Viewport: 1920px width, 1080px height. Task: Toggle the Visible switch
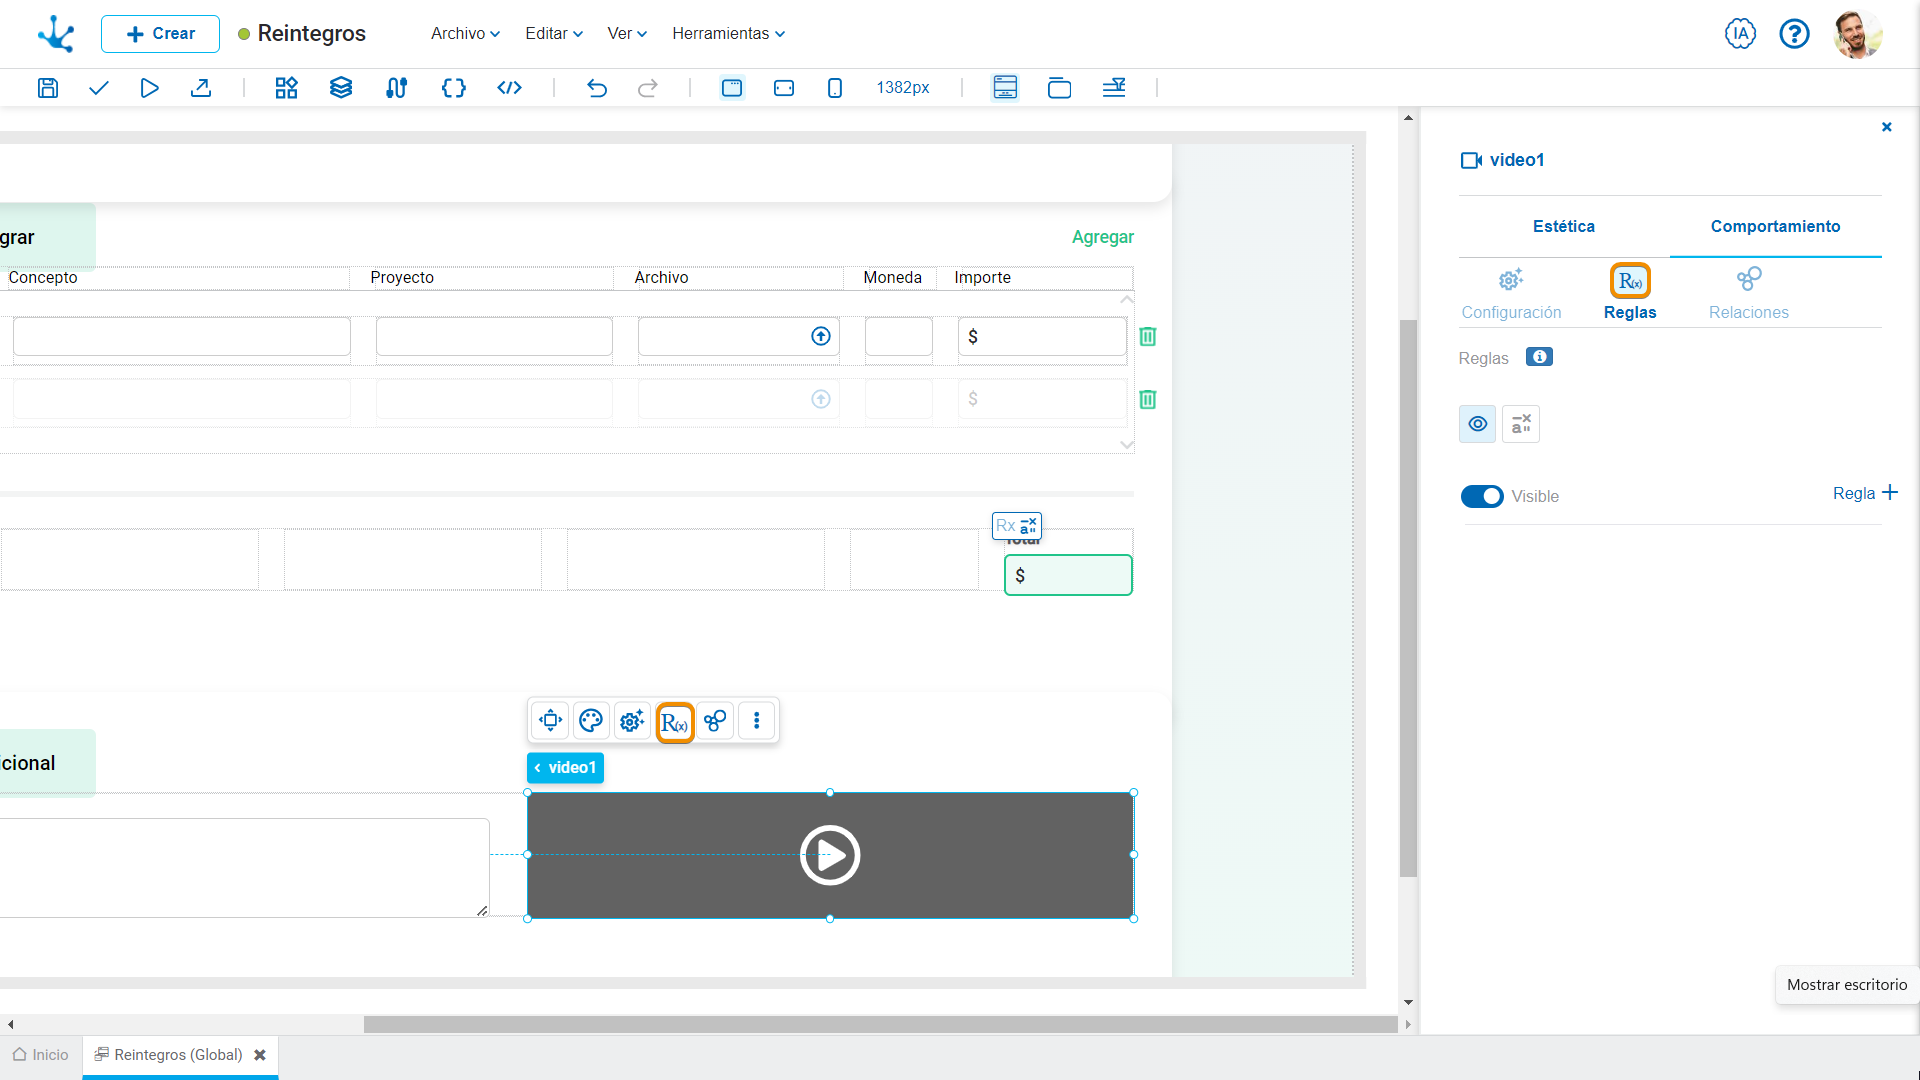(1482, 496)
